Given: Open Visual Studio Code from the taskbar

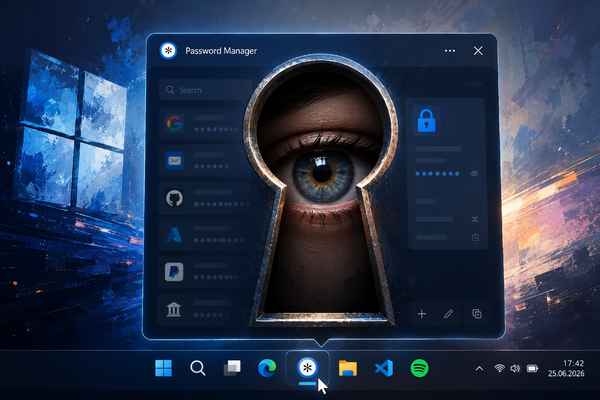Looking at the screenshot, I should [x=383, y=369].
